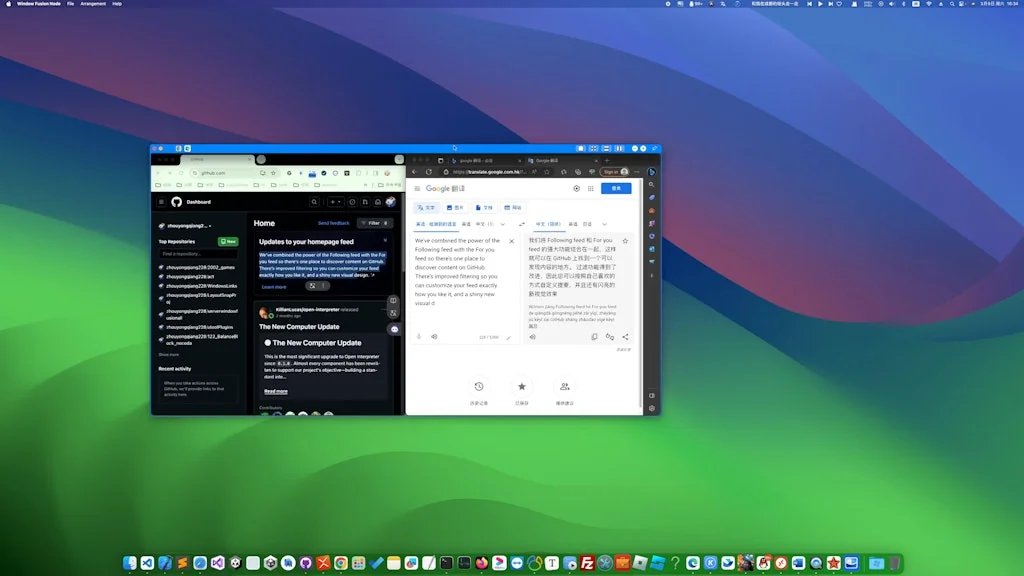This screenshot has height=576, width=1024.
Task: Switch to the 图片 image translation tab
Action: 456,207
